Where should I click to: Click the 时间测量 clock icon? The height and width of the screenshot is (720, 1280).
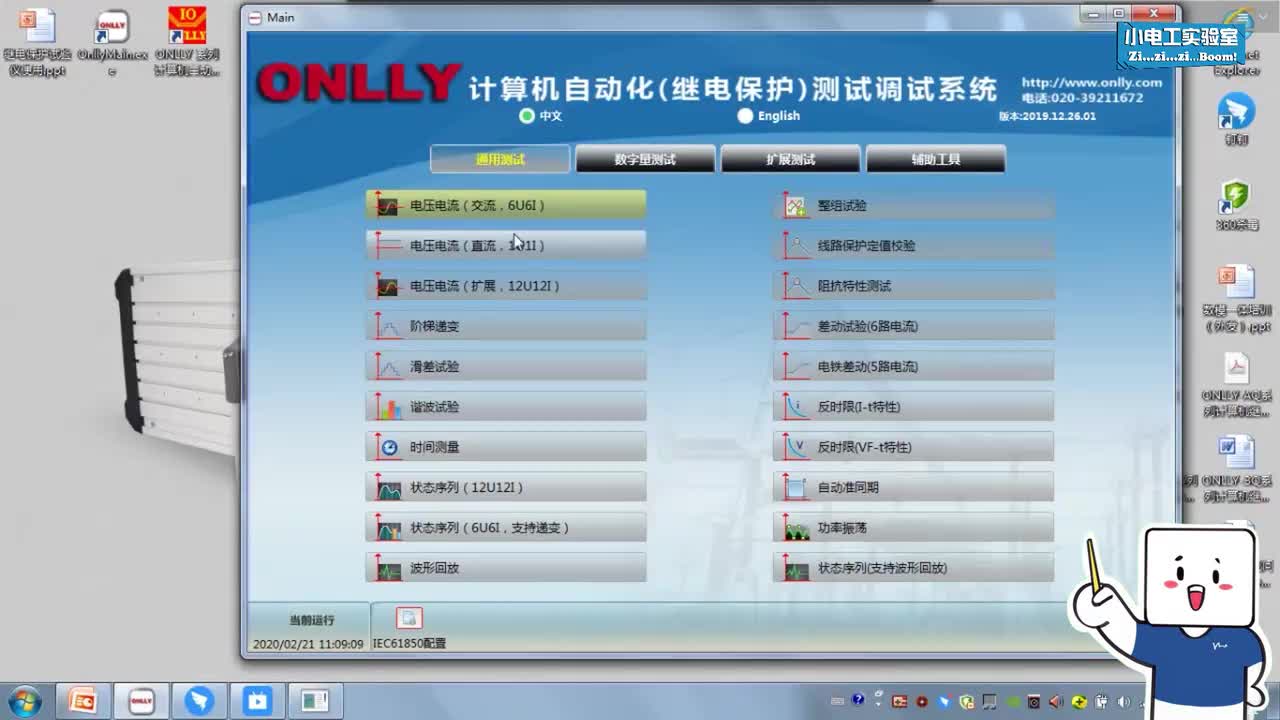[x=387, y=447]
